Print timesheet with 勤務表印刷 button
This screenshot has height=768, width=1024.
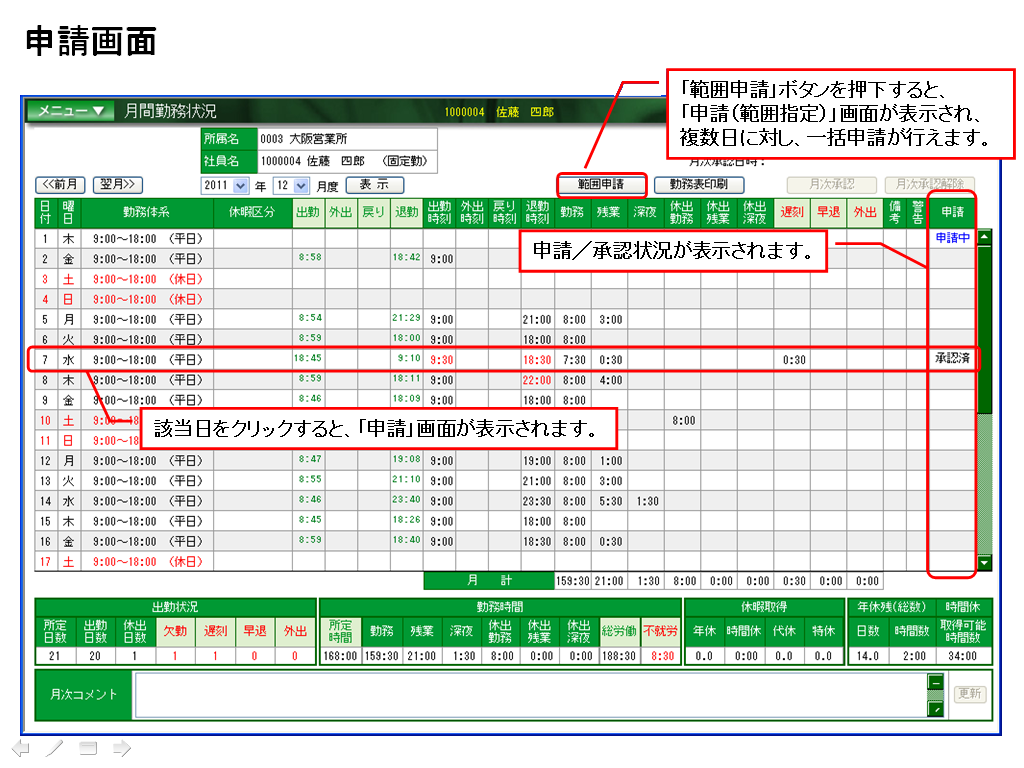(x=698, y=185)
